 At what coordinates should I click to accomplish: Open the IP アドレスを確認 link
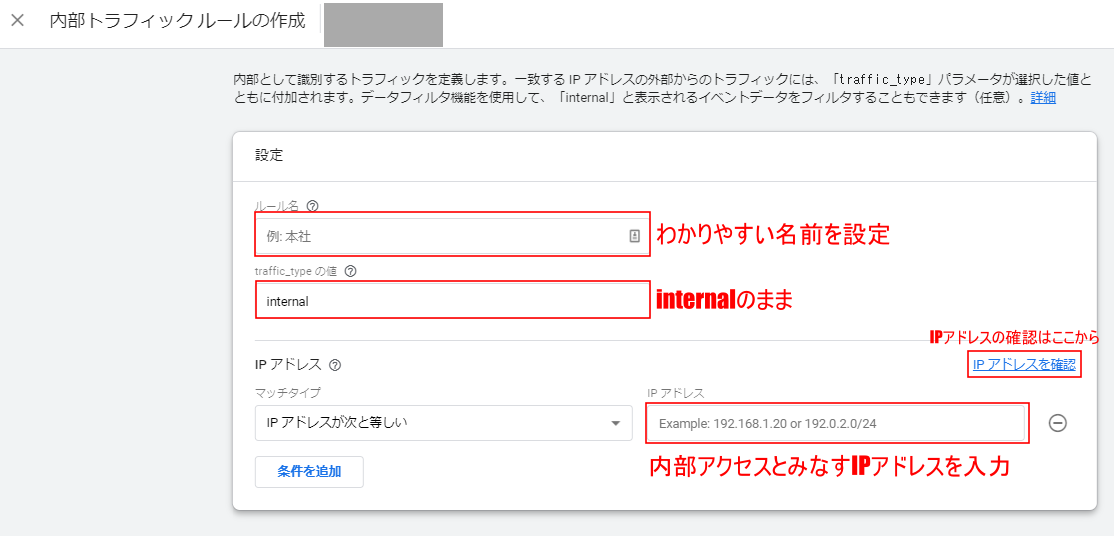[1024, 365]
